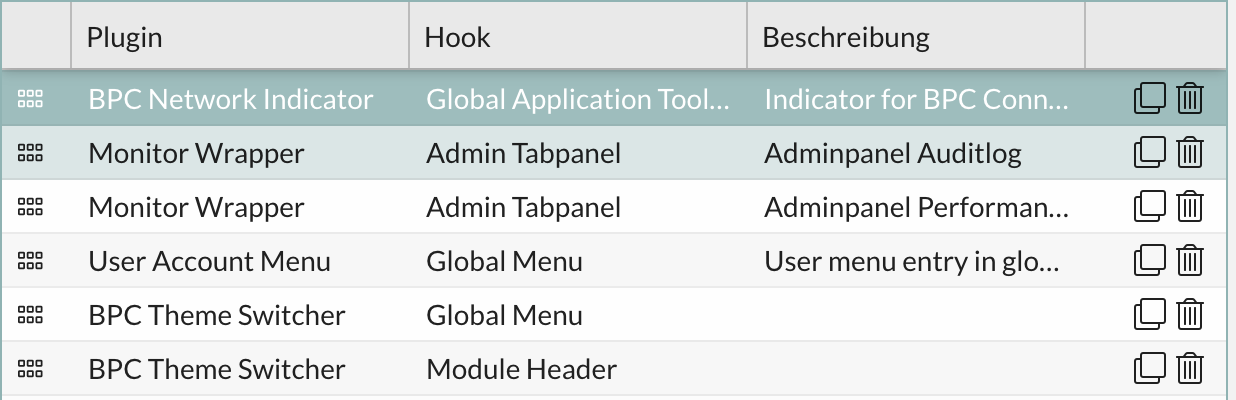
Task: Click drag handle of User Account Menu row
Action: click(31, 261)
